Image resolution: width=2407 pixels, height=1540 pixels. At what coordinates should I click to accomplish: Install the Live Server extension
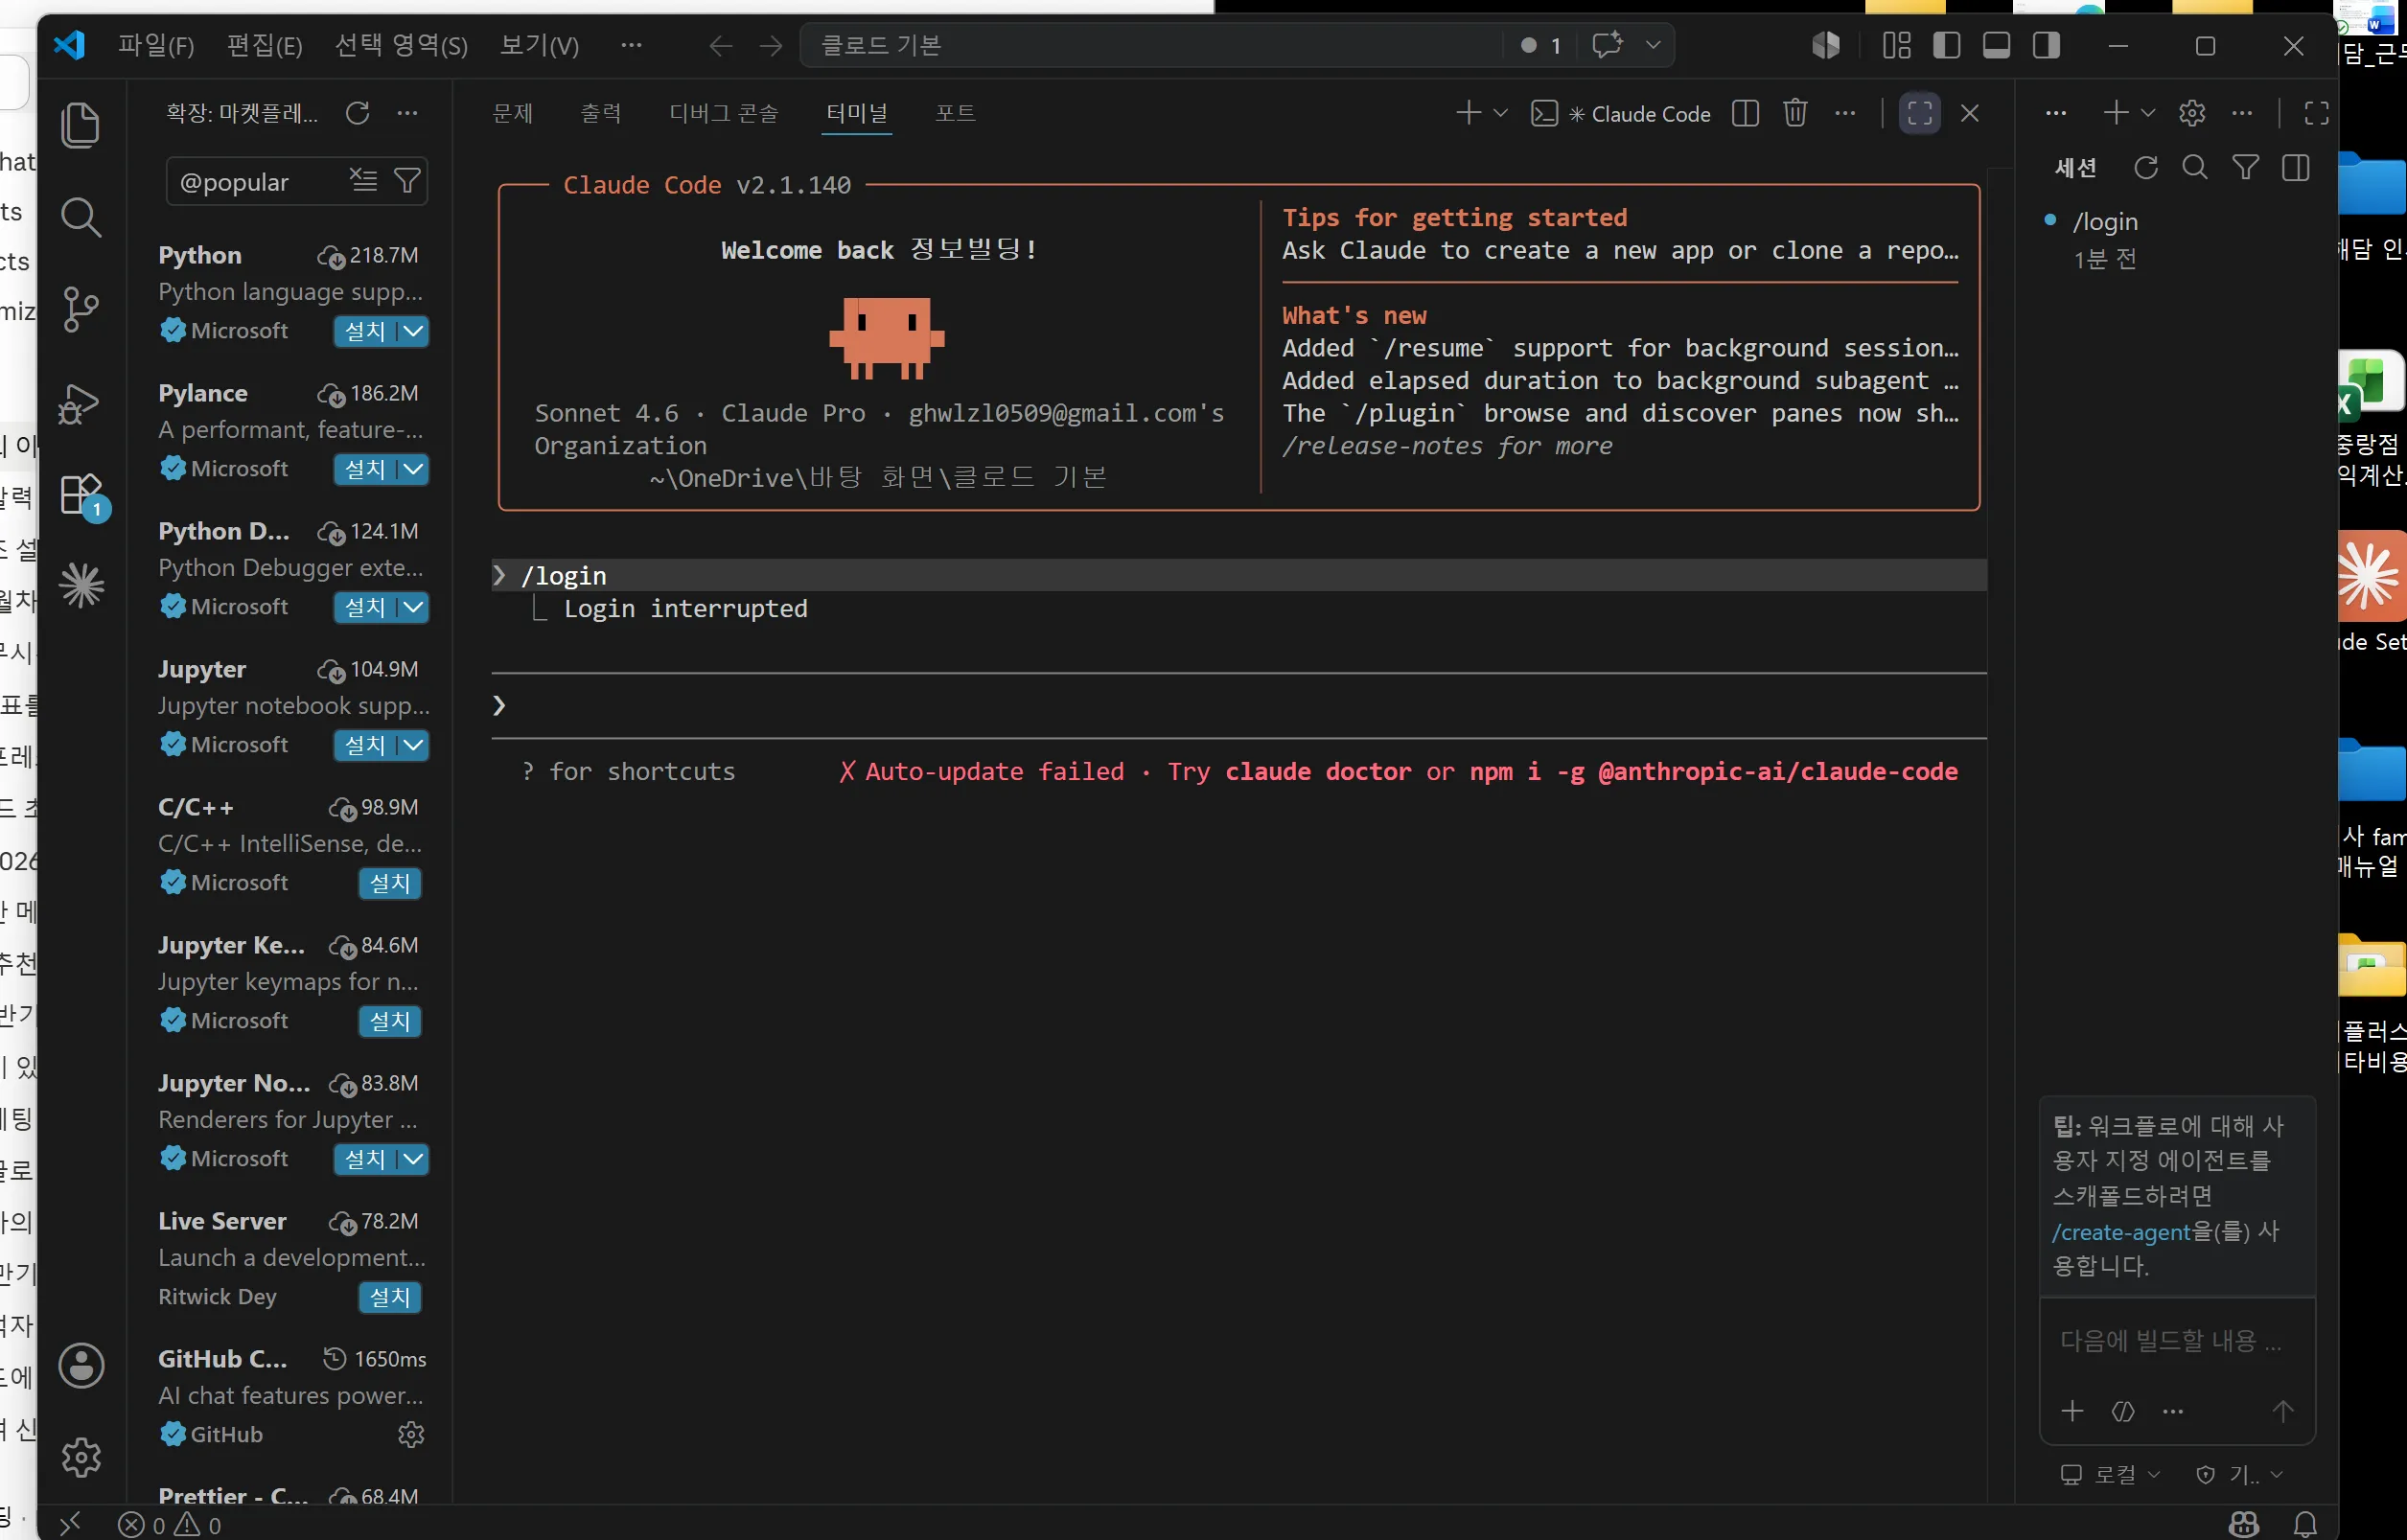pyautogui.click(x=390, y=1297)
